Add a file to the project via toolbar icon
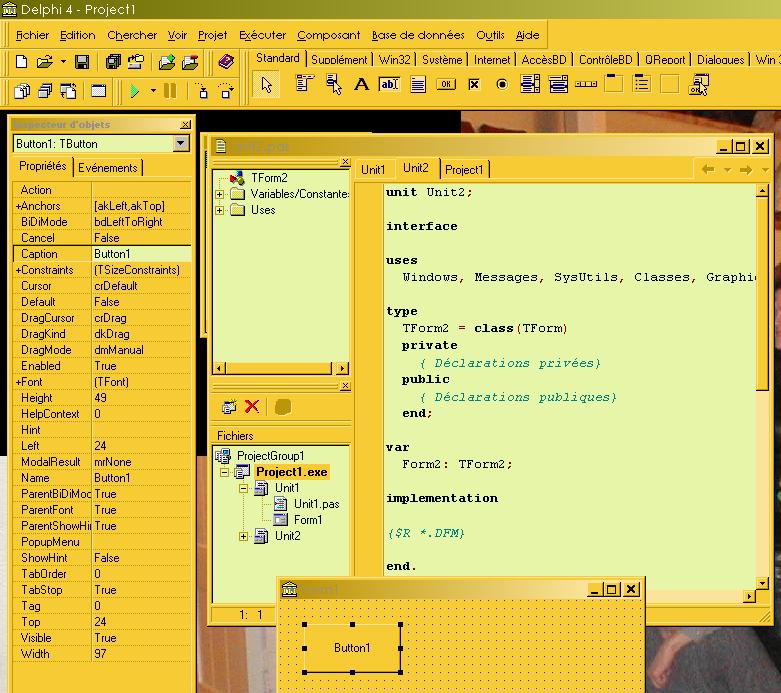Image resolution: width=781 pixels, height=693 pixels. point(166,62)
